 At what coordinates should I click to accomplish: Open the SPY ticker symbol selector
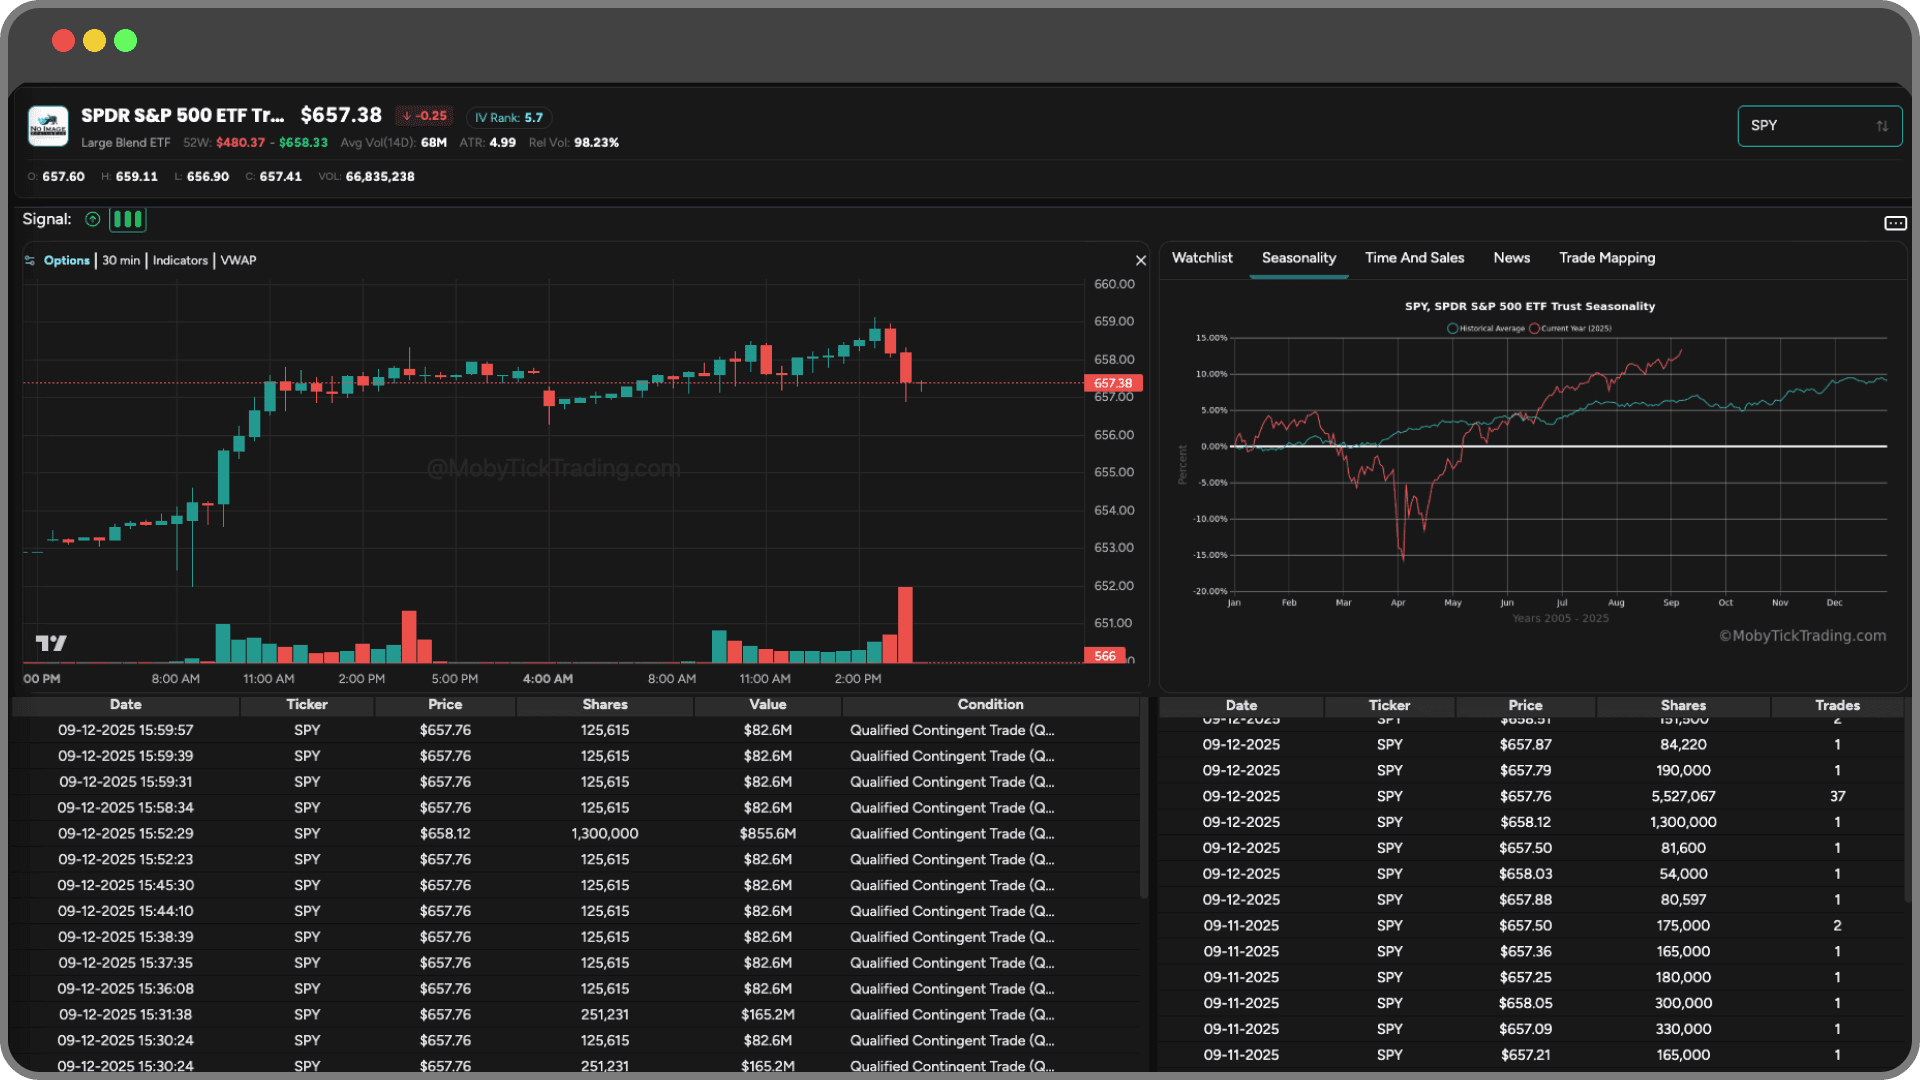1800,126
